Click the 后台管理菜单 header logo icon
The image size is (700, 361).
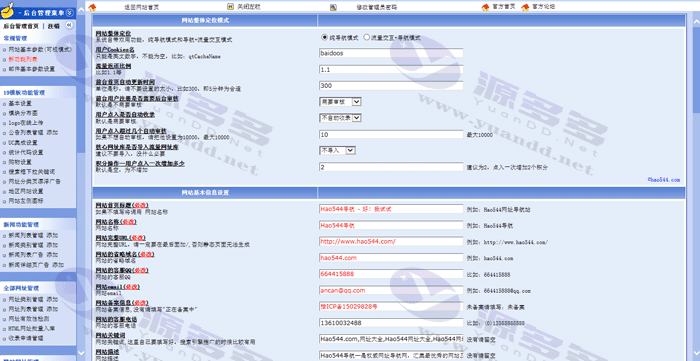pyautogui.click(x=8, y=10)
